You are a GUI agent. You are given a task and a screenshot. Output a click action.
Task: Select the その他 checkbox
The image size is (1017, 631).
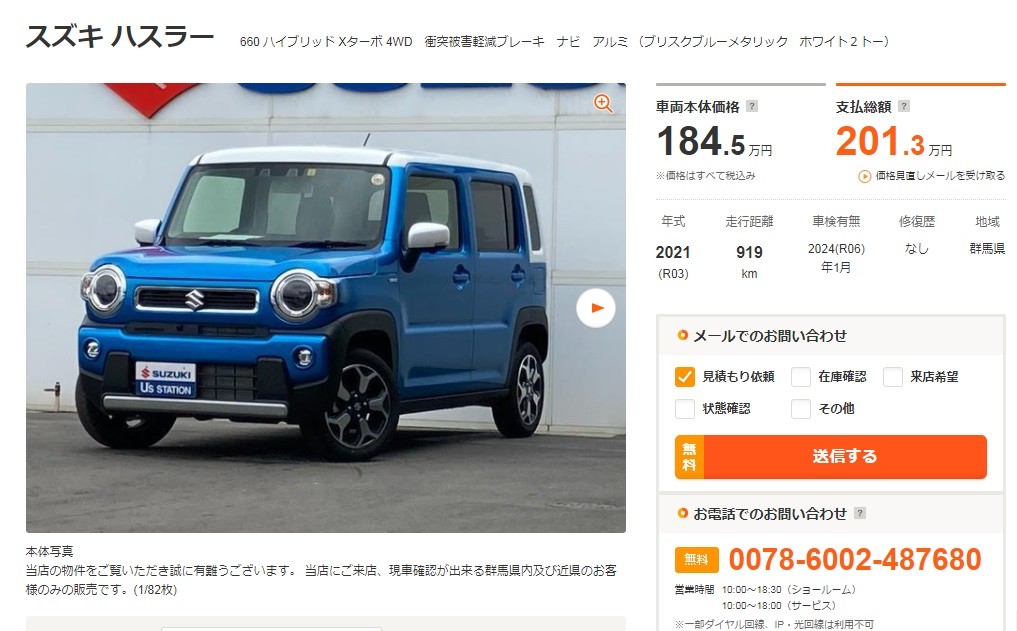(800, 409)
